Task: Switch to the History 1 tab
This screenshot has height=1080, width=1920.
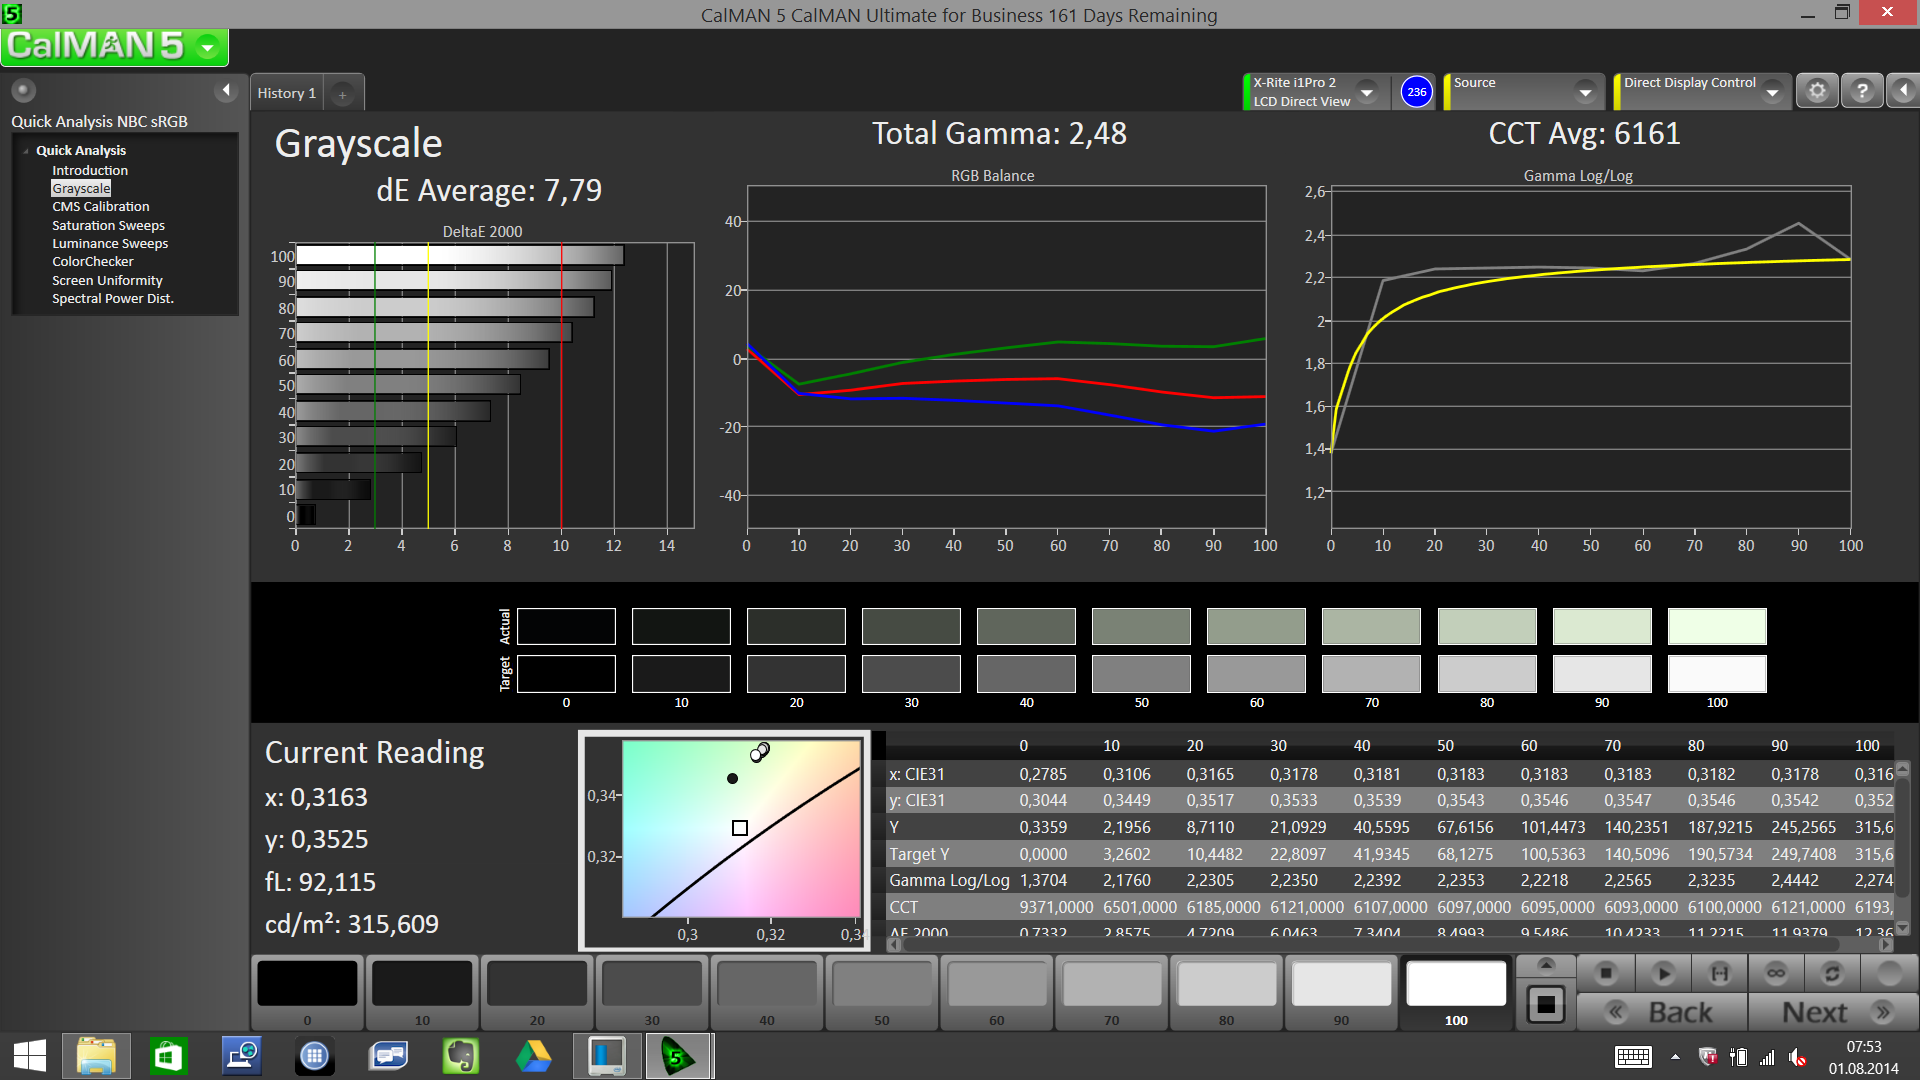Action: (286, 93)
